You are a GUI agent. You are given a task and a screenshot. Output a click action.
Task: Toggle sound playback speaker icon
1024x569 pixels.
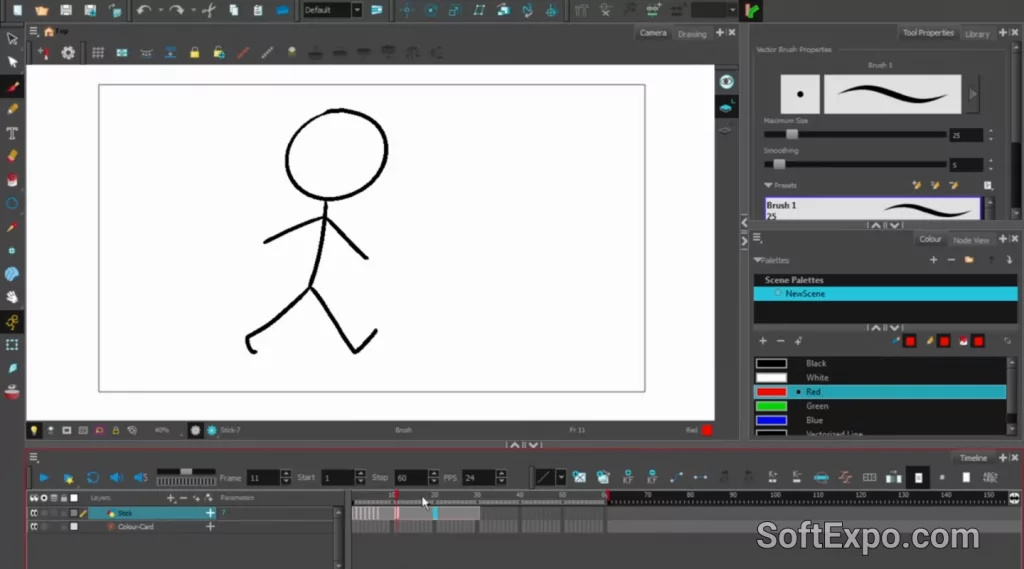116,478
